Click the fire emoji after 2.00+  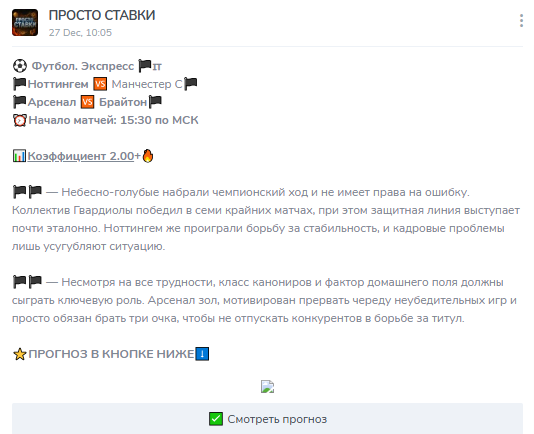(147, 156)
